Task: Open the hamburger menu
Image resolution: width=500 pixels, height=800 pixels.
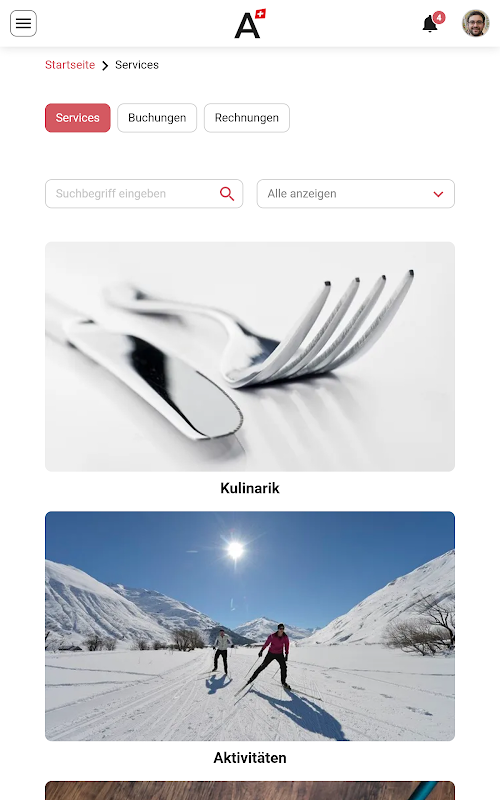Action: click(23, 23)
